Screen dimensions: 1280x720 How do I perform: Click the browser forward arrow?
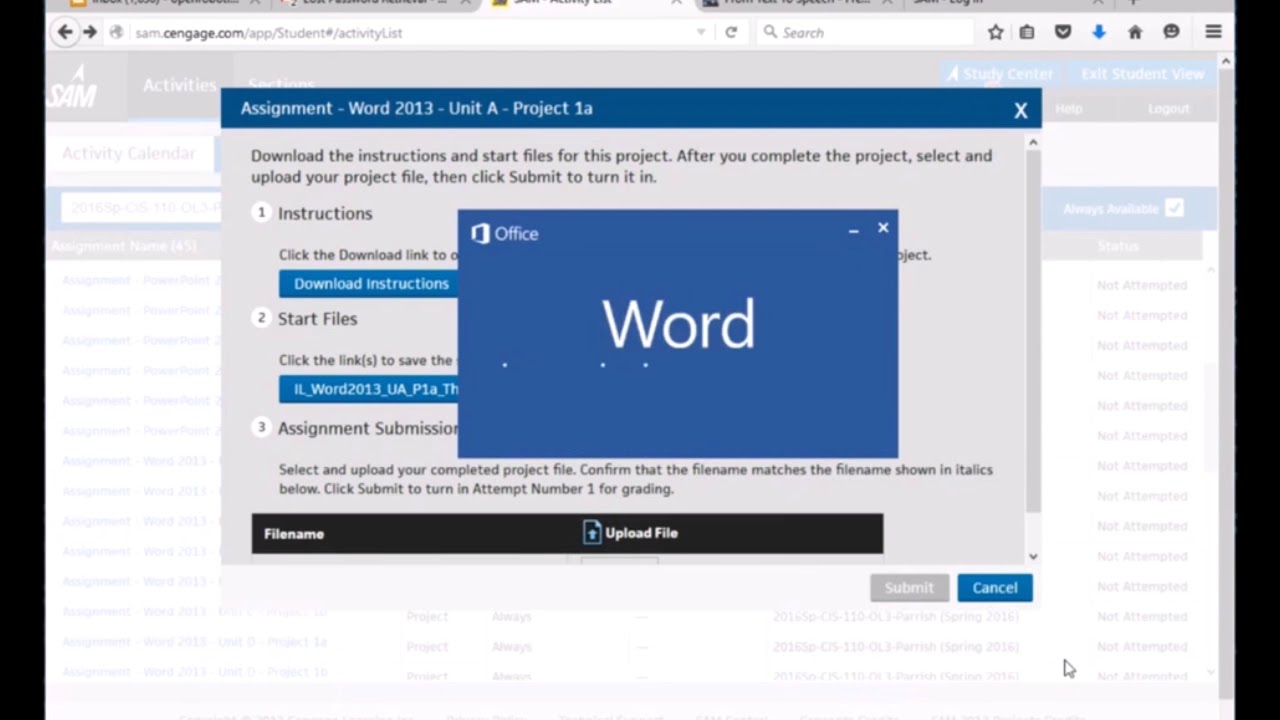pos(90,32)
